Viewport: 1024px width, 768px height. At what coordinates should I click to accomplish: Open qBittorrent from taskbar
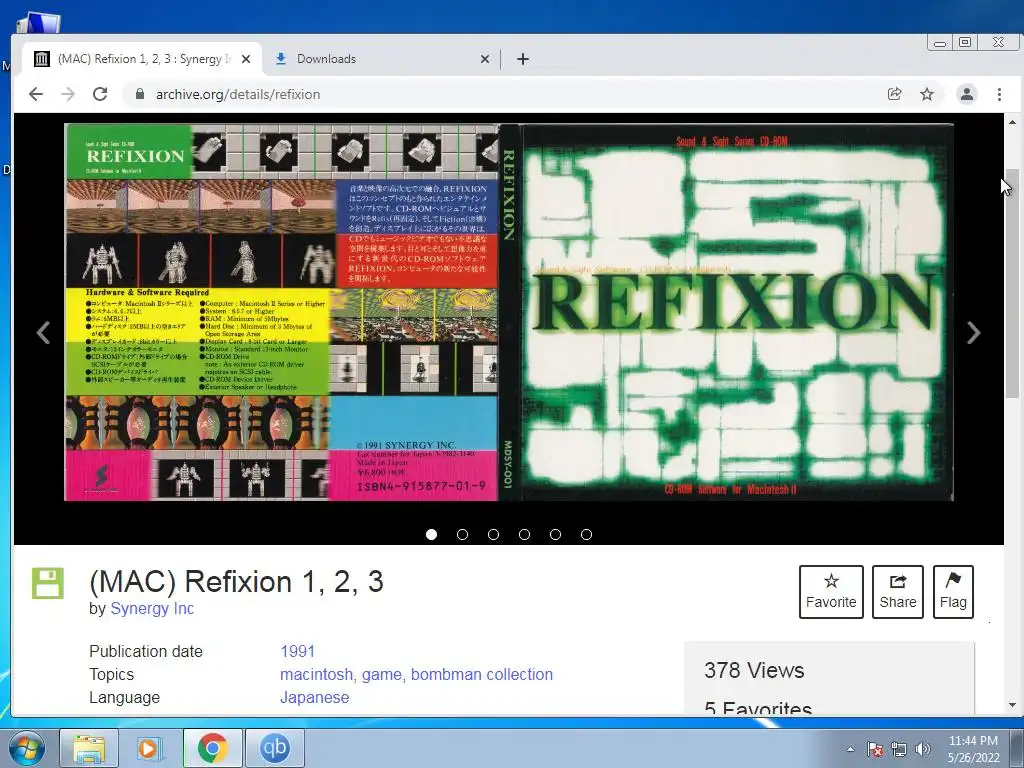274,748
